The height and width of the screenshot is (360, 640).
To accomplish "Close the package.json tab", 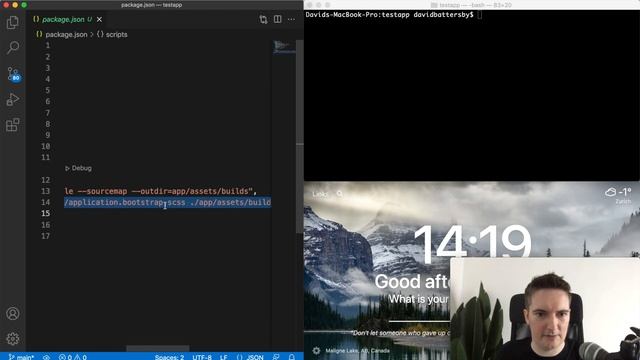I will [99, 19].
